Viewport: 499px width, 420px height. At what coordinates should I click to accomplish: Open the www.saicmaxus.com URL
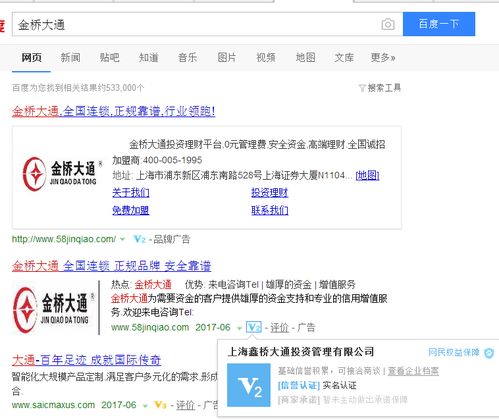53,405
